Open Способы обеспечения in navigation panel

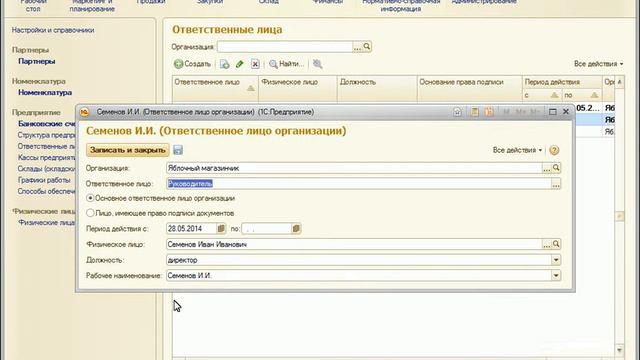pyautogui.click(x=47, y=191)
